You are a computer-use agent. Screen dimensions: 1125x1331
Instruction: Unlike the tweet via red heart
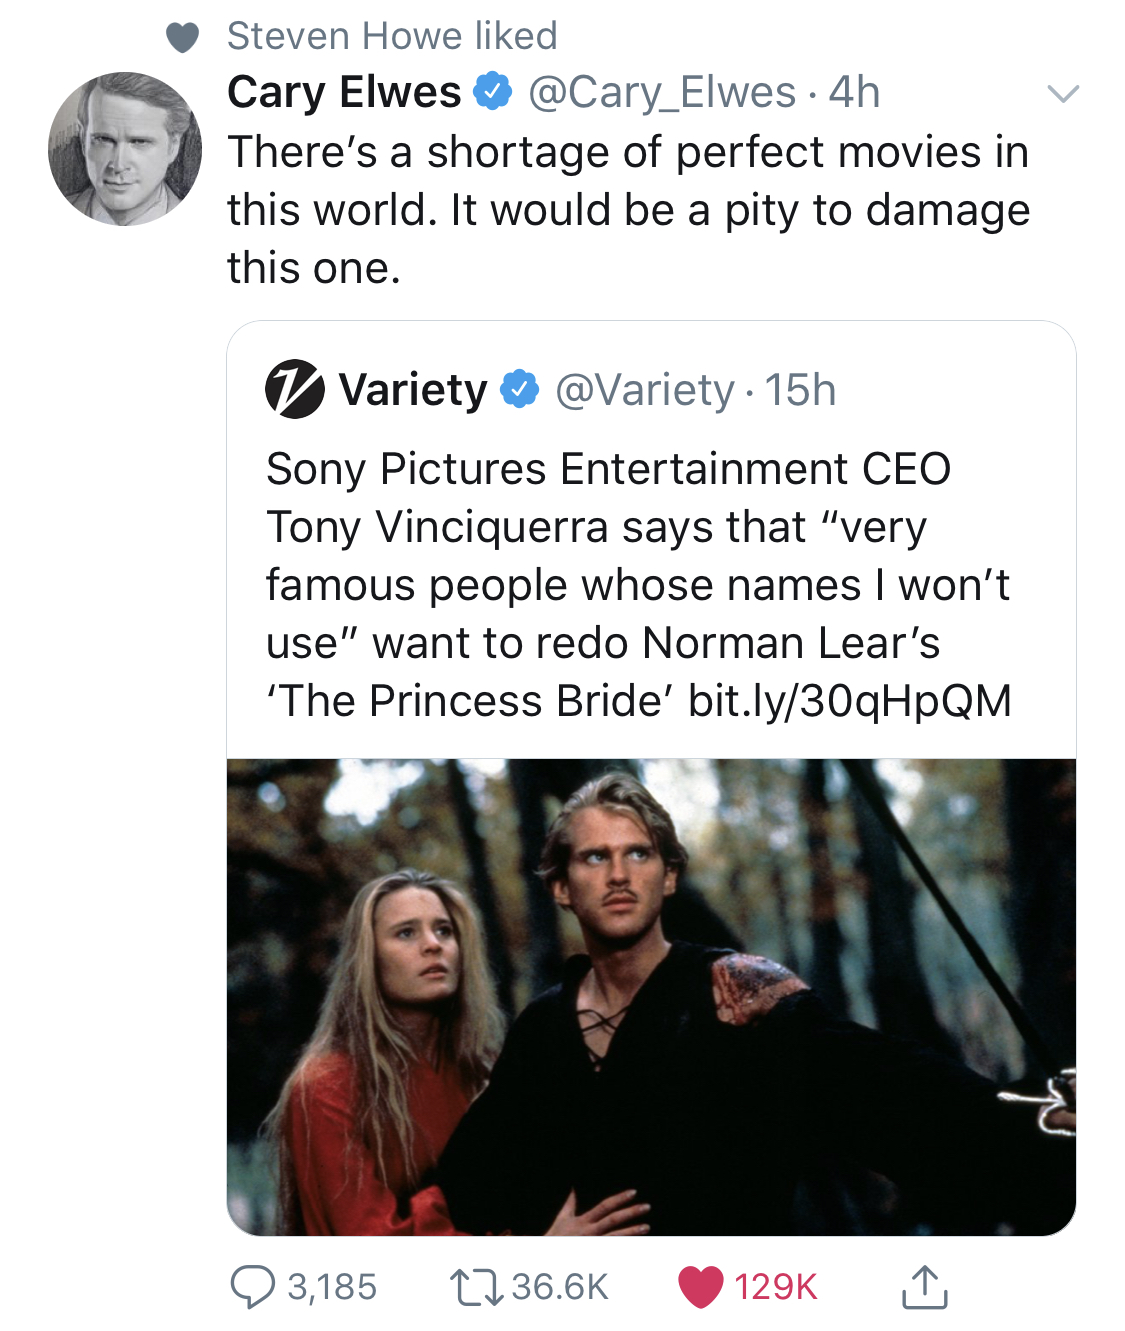point(700,1287)
